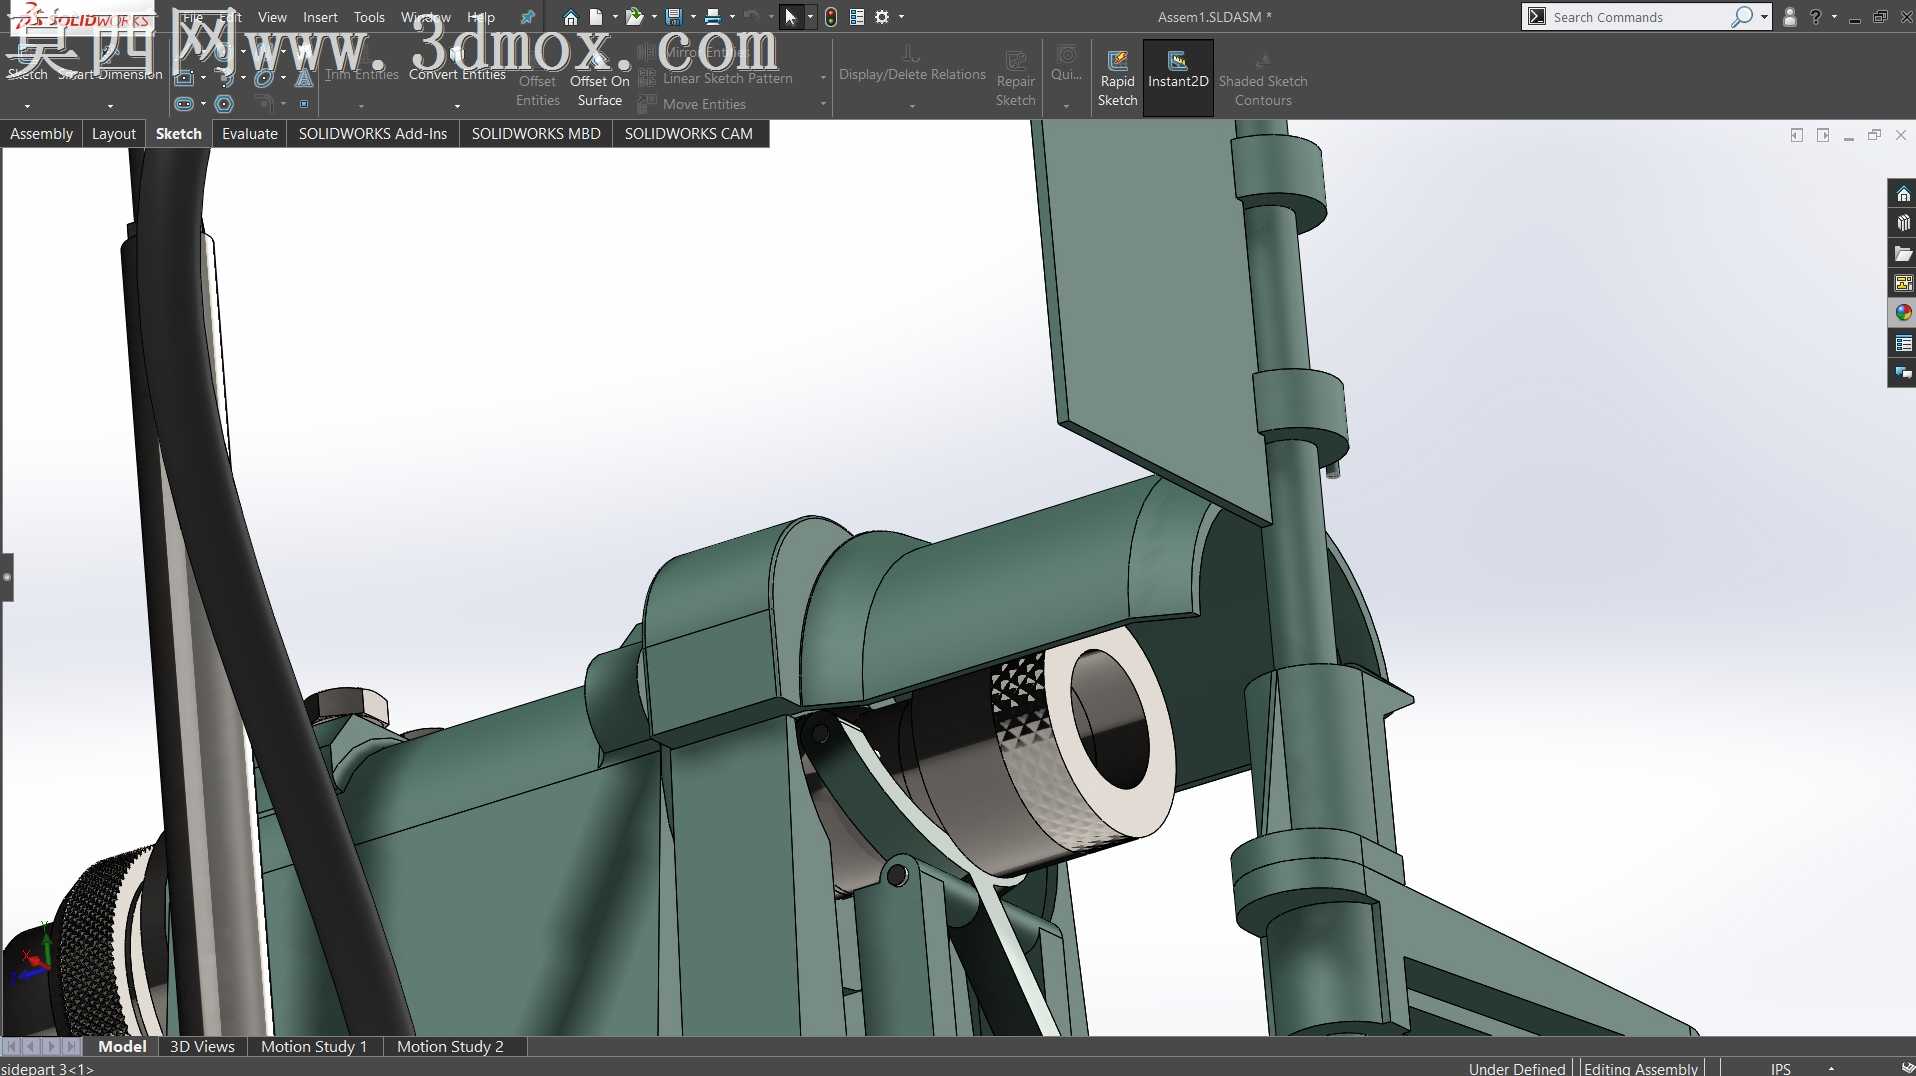Click the Save floppy disk icon

[673, 17]
